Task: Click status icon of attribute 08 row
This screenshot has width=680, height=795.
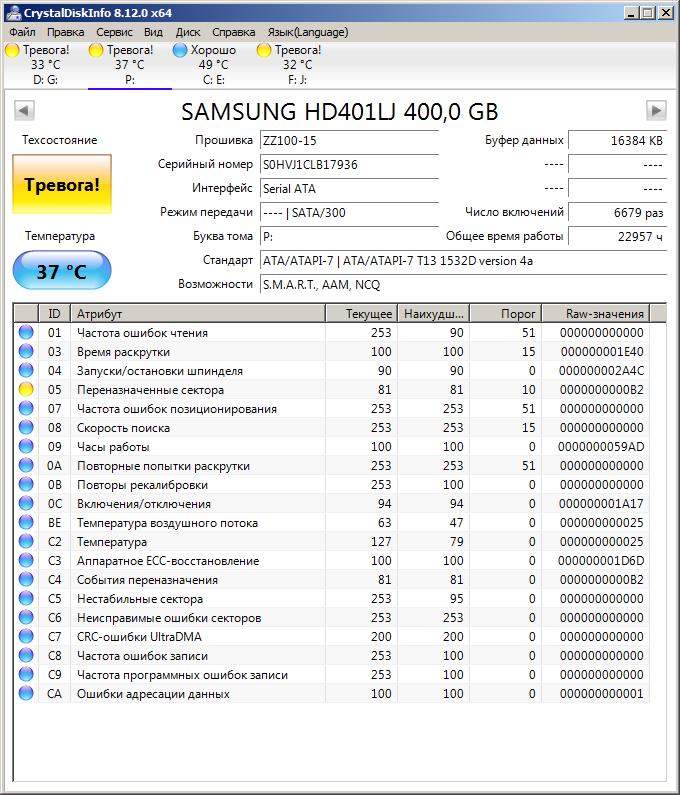Action: click(x=26, y=427)
